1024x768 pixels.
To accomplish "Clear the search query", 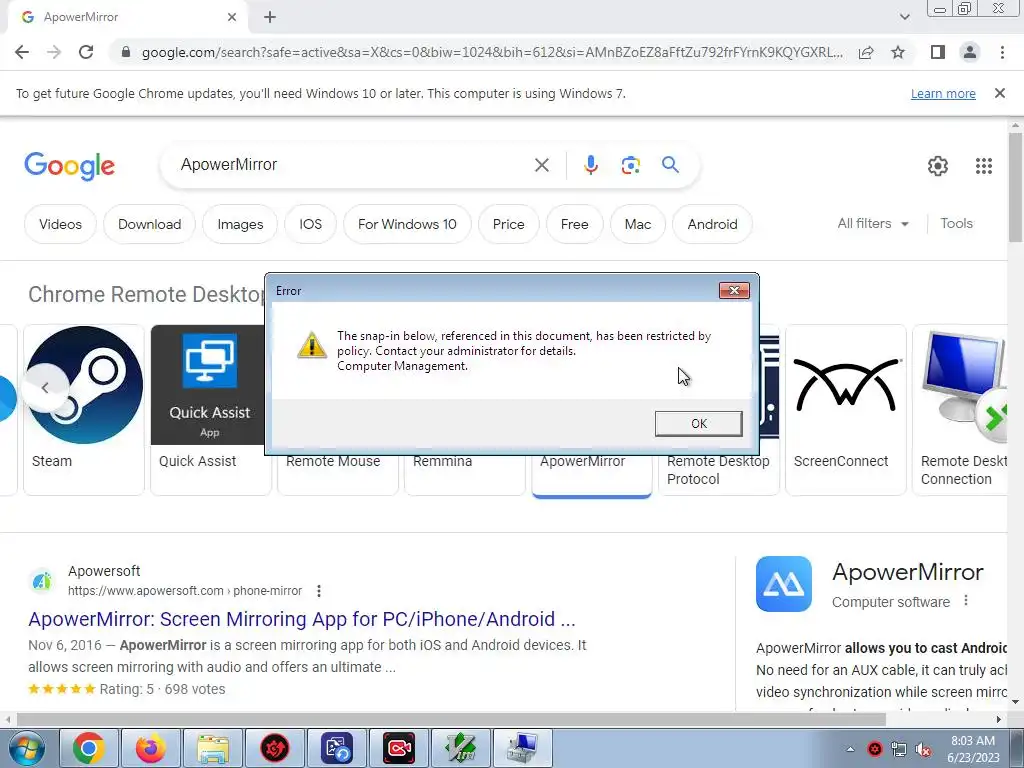I will 541,165.
